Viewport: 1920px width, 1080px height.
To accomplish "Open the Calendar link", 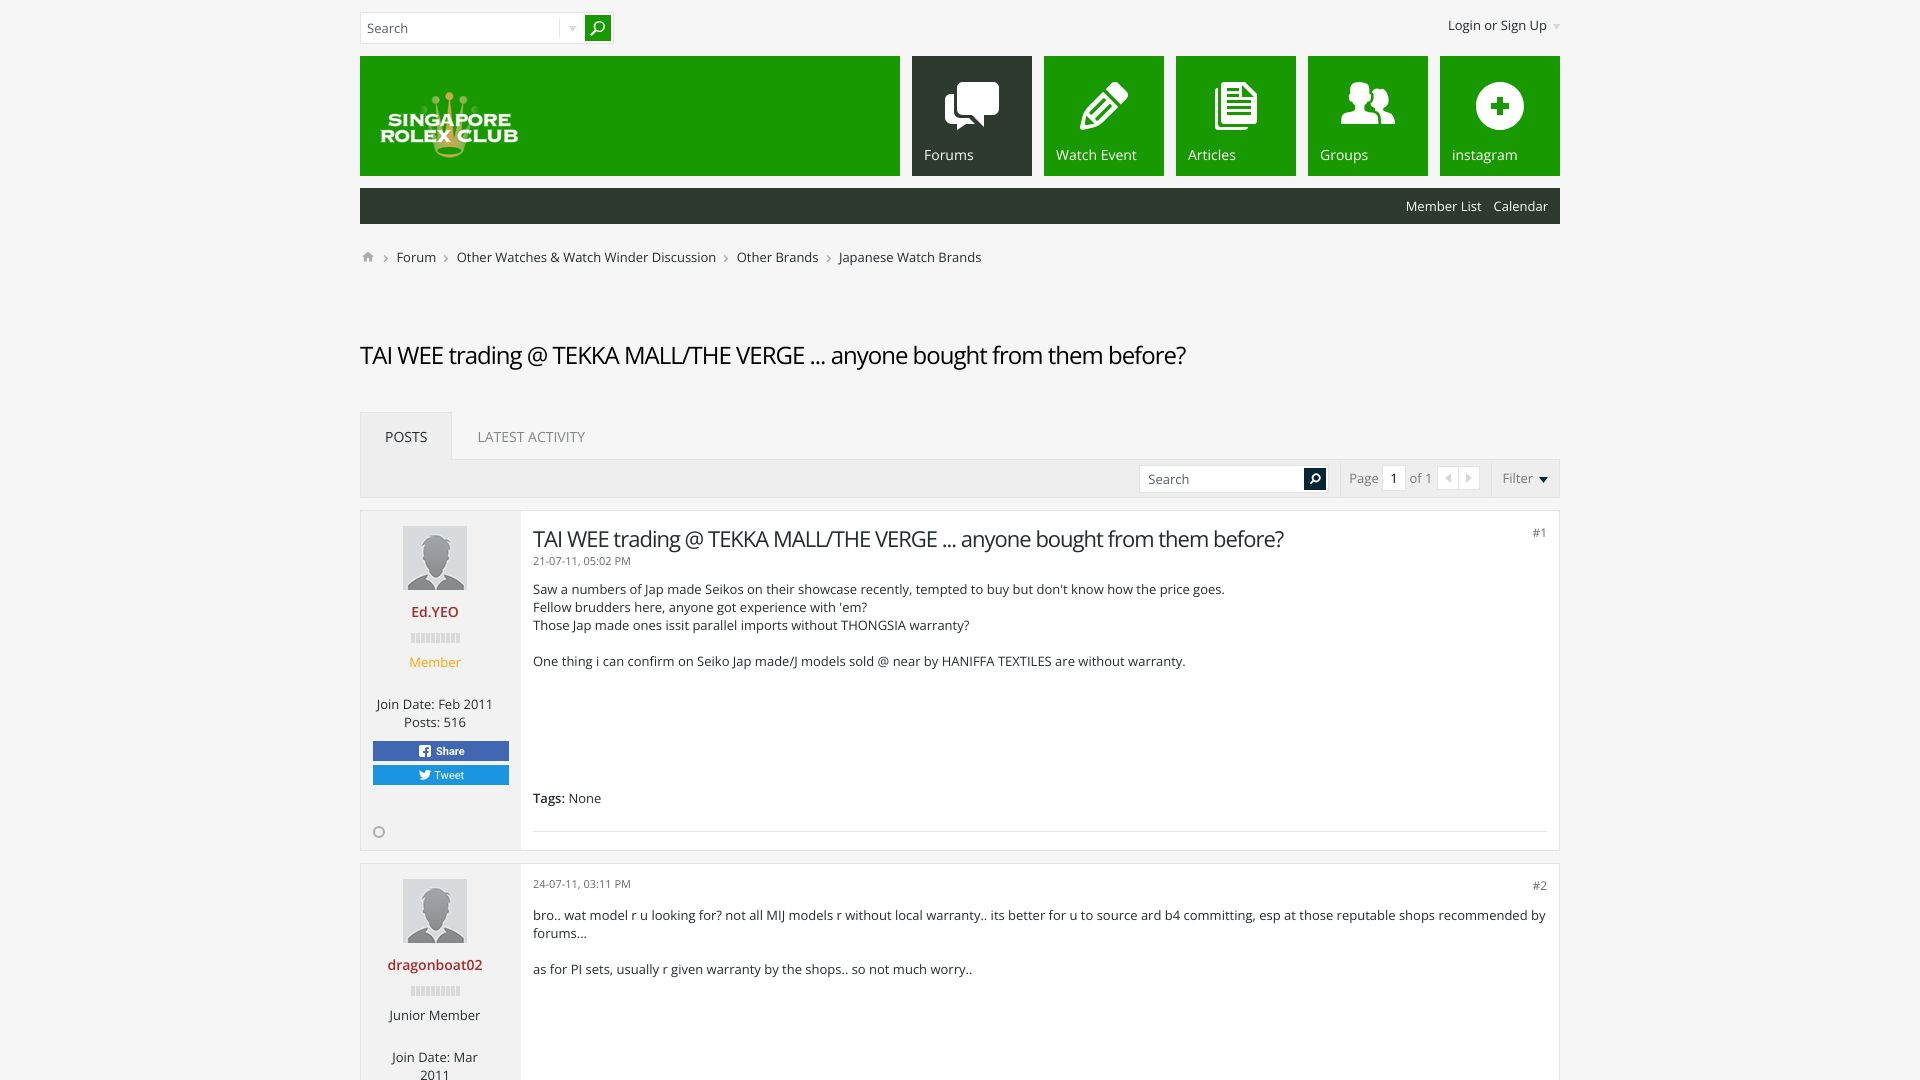I will click(1520, 206).
